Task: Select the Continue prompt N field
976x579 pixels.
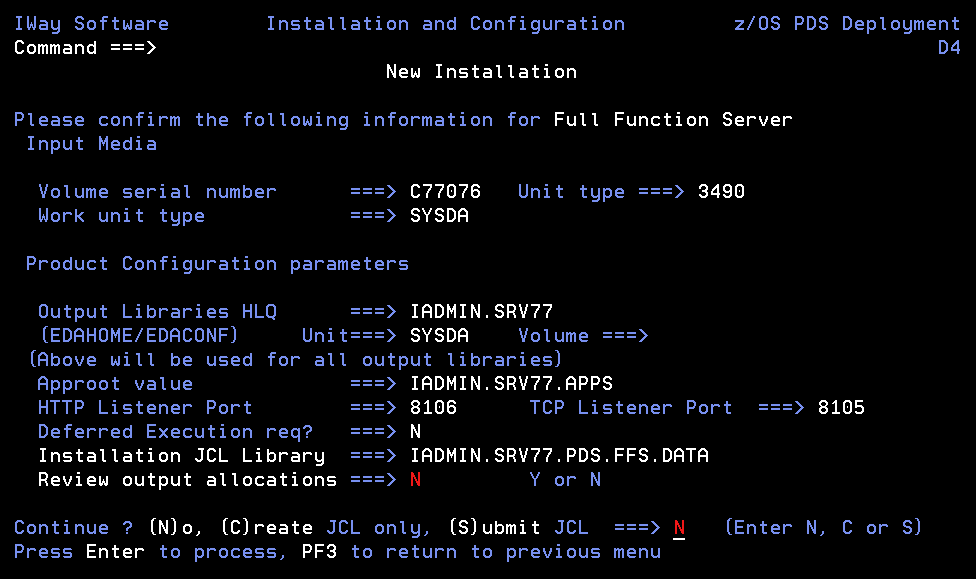Action: (679, 528)
